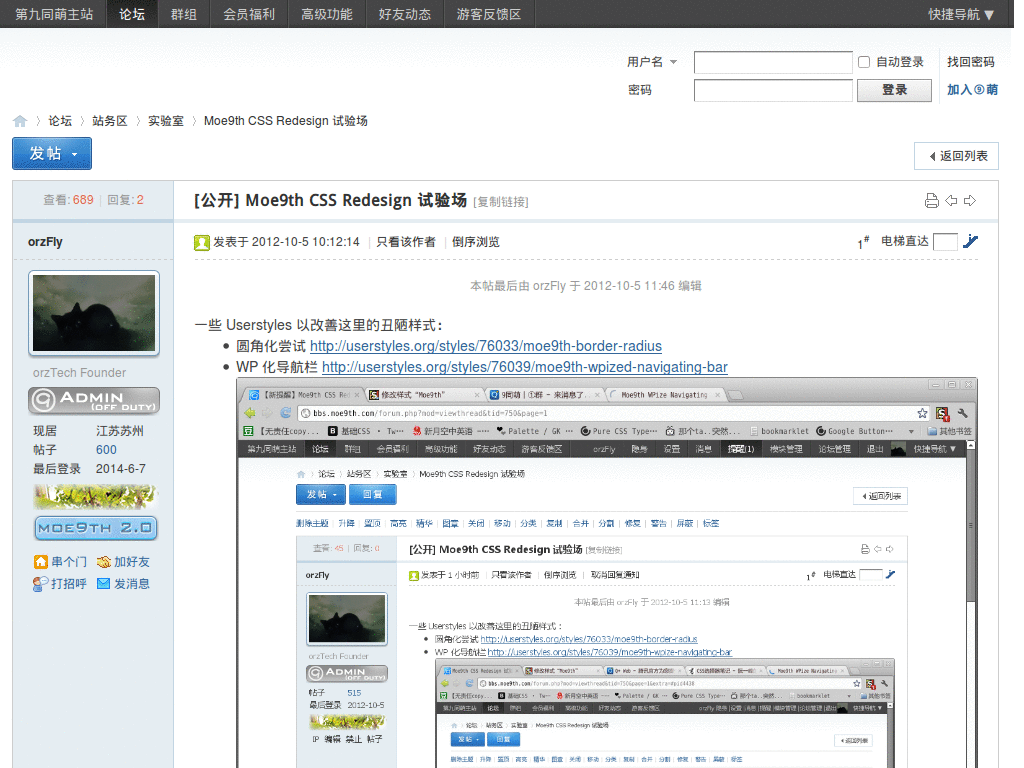Open the 用户名 login type dropdown

[x=673, y=62]
